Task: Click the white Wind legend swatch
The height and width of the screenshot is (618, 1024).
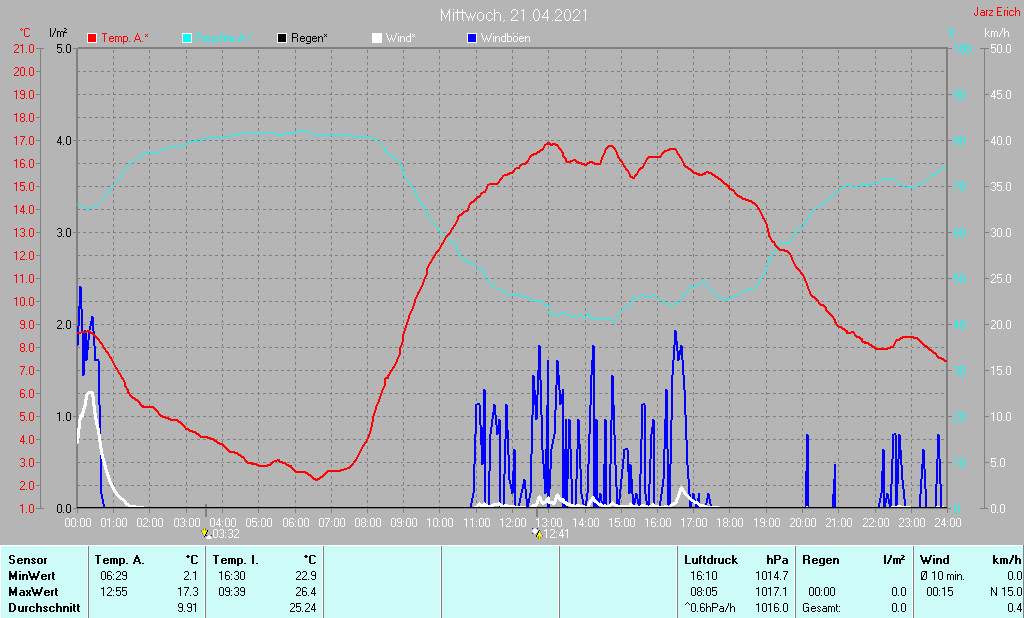Action: tap(377, 38)
